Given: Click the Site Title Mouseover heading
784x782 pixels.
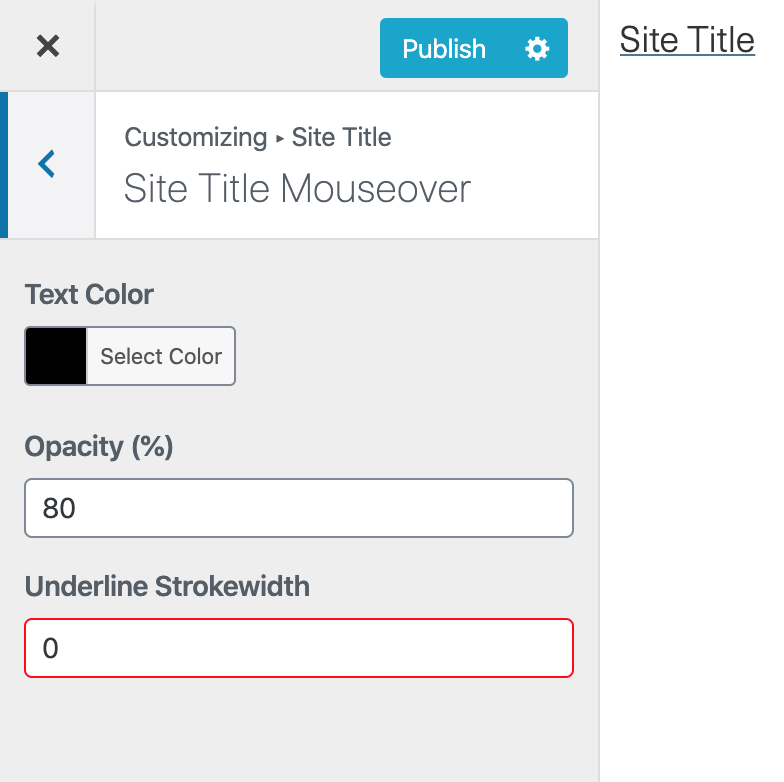Looking at the screenshot, I should point(297,189).
